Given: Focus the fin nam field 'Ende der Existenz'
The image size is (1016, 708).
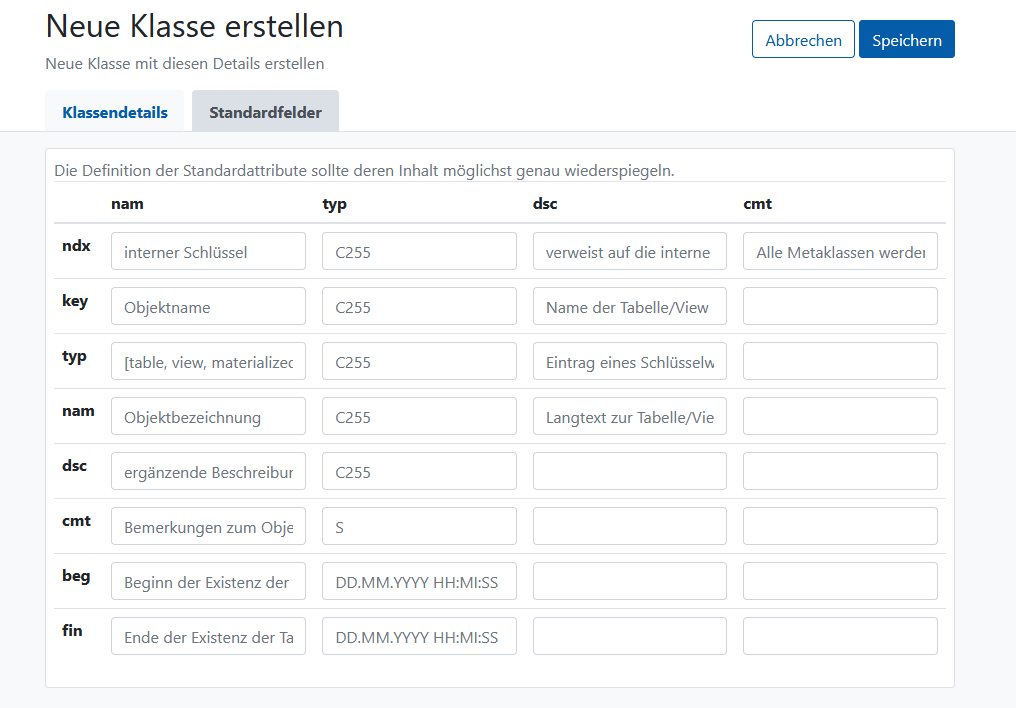Looking at the screenshot, I should coord(208,637).
